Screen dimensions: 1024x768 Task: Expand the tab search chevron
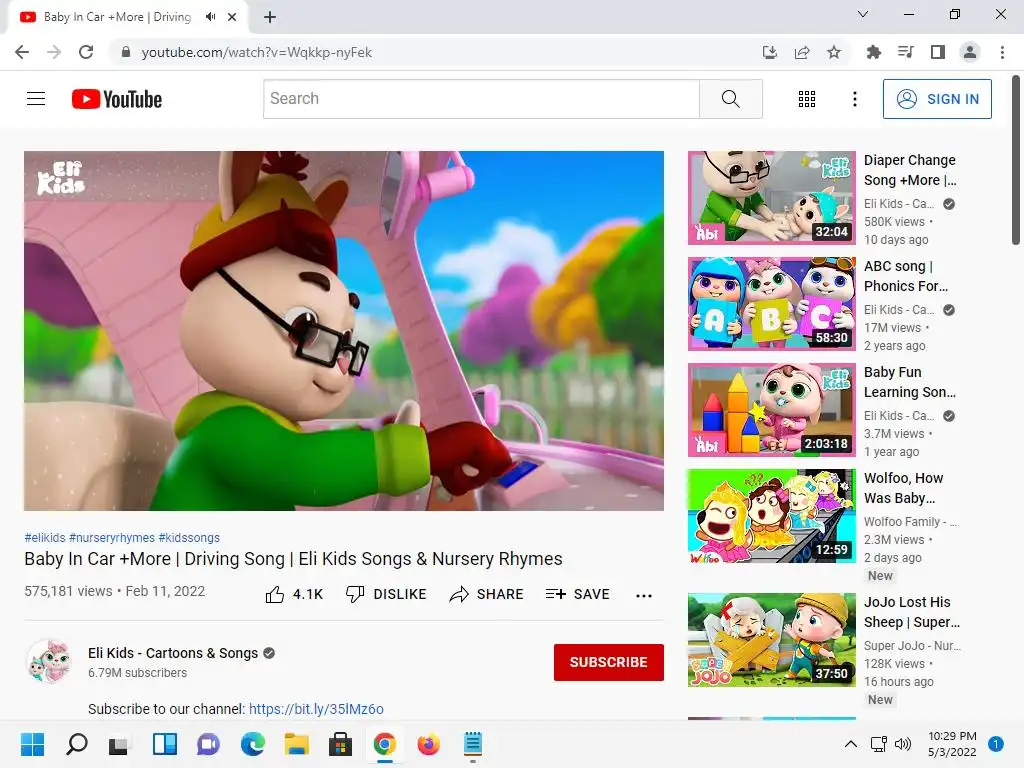(863, 14)
